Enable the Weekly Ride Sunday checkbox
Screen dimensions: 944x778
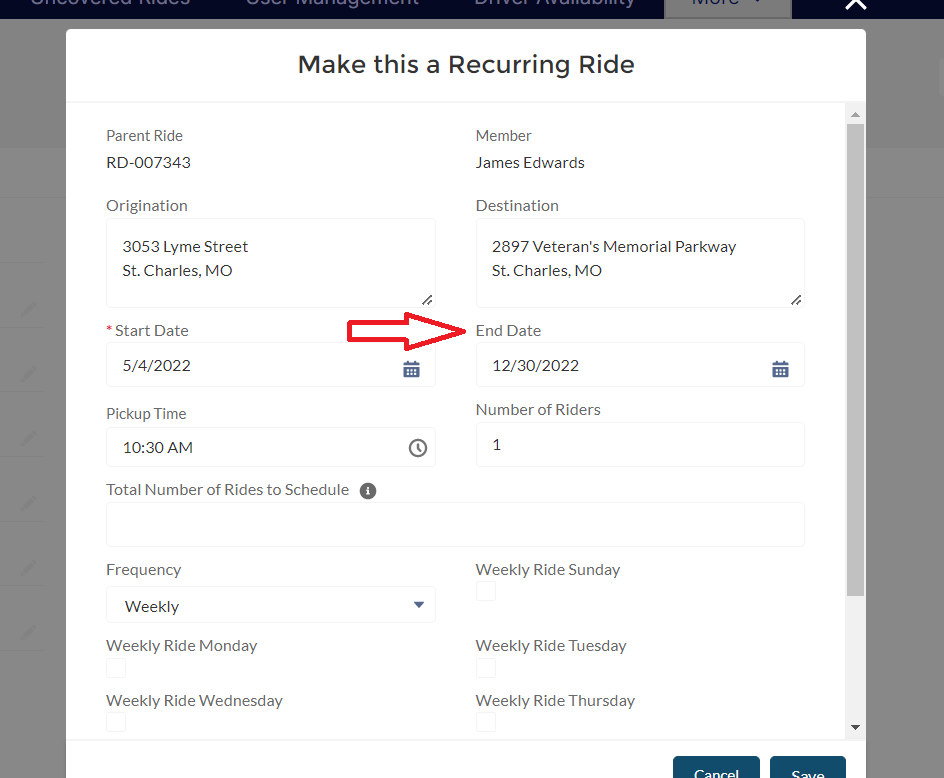486,592
